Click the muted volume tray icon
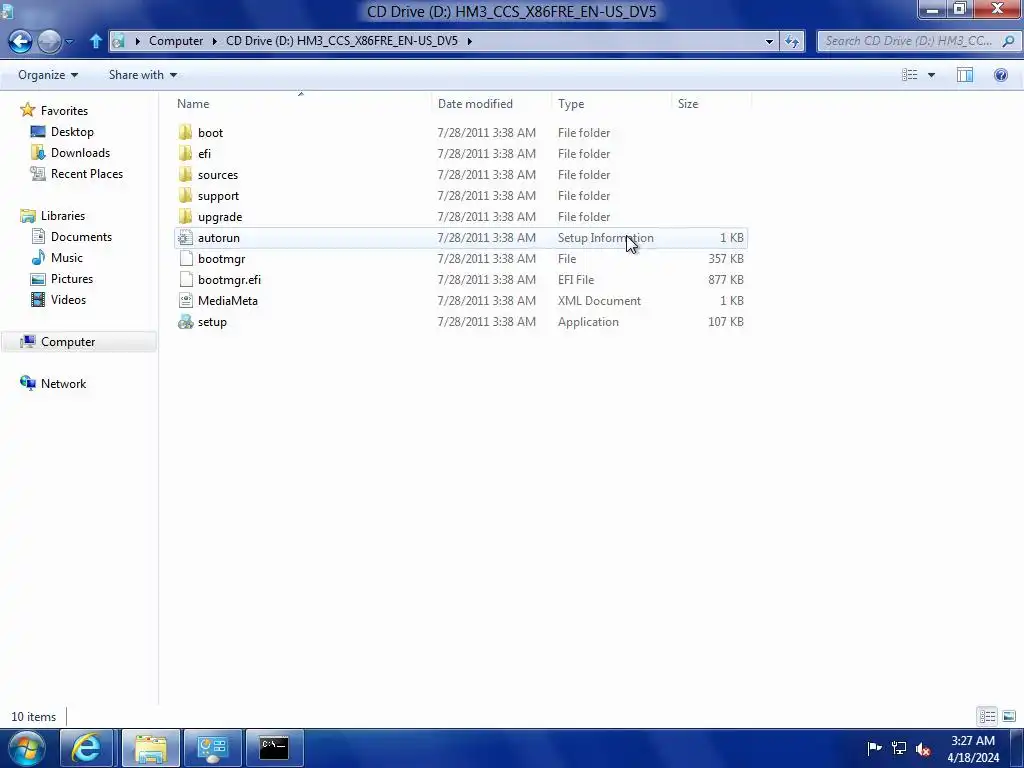This screenshot has height=768, width=1024. pyautogui.click(x=923, y=749)
